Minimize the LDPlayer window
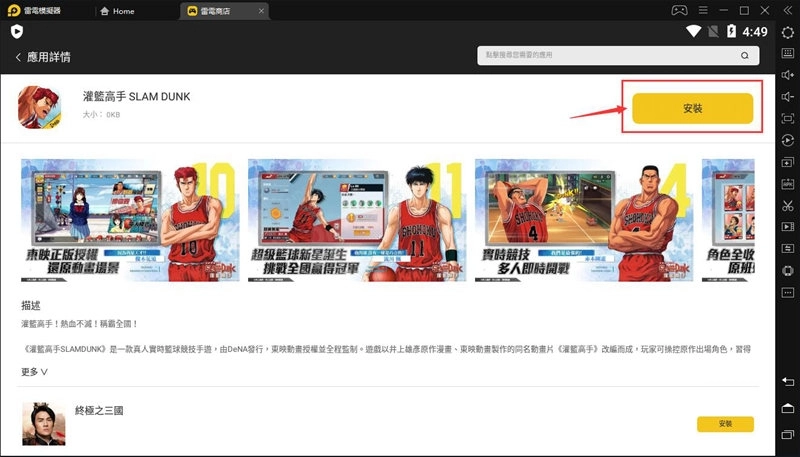This screenshot has width=800, height=457. coord(723,10)
